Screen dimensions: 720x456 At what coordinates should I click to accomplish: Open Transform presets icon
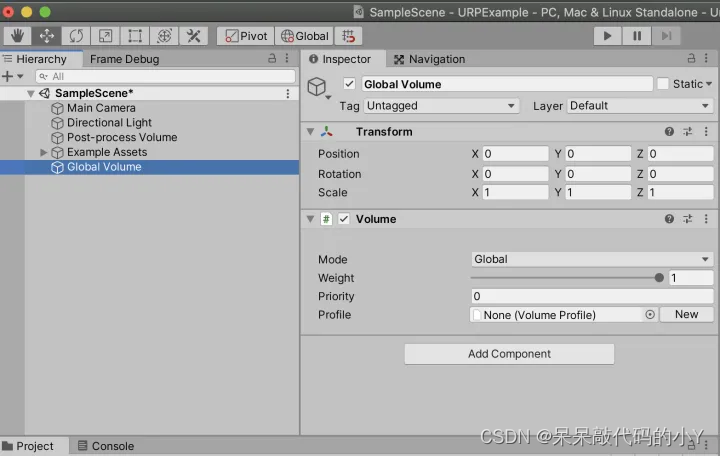687,132
